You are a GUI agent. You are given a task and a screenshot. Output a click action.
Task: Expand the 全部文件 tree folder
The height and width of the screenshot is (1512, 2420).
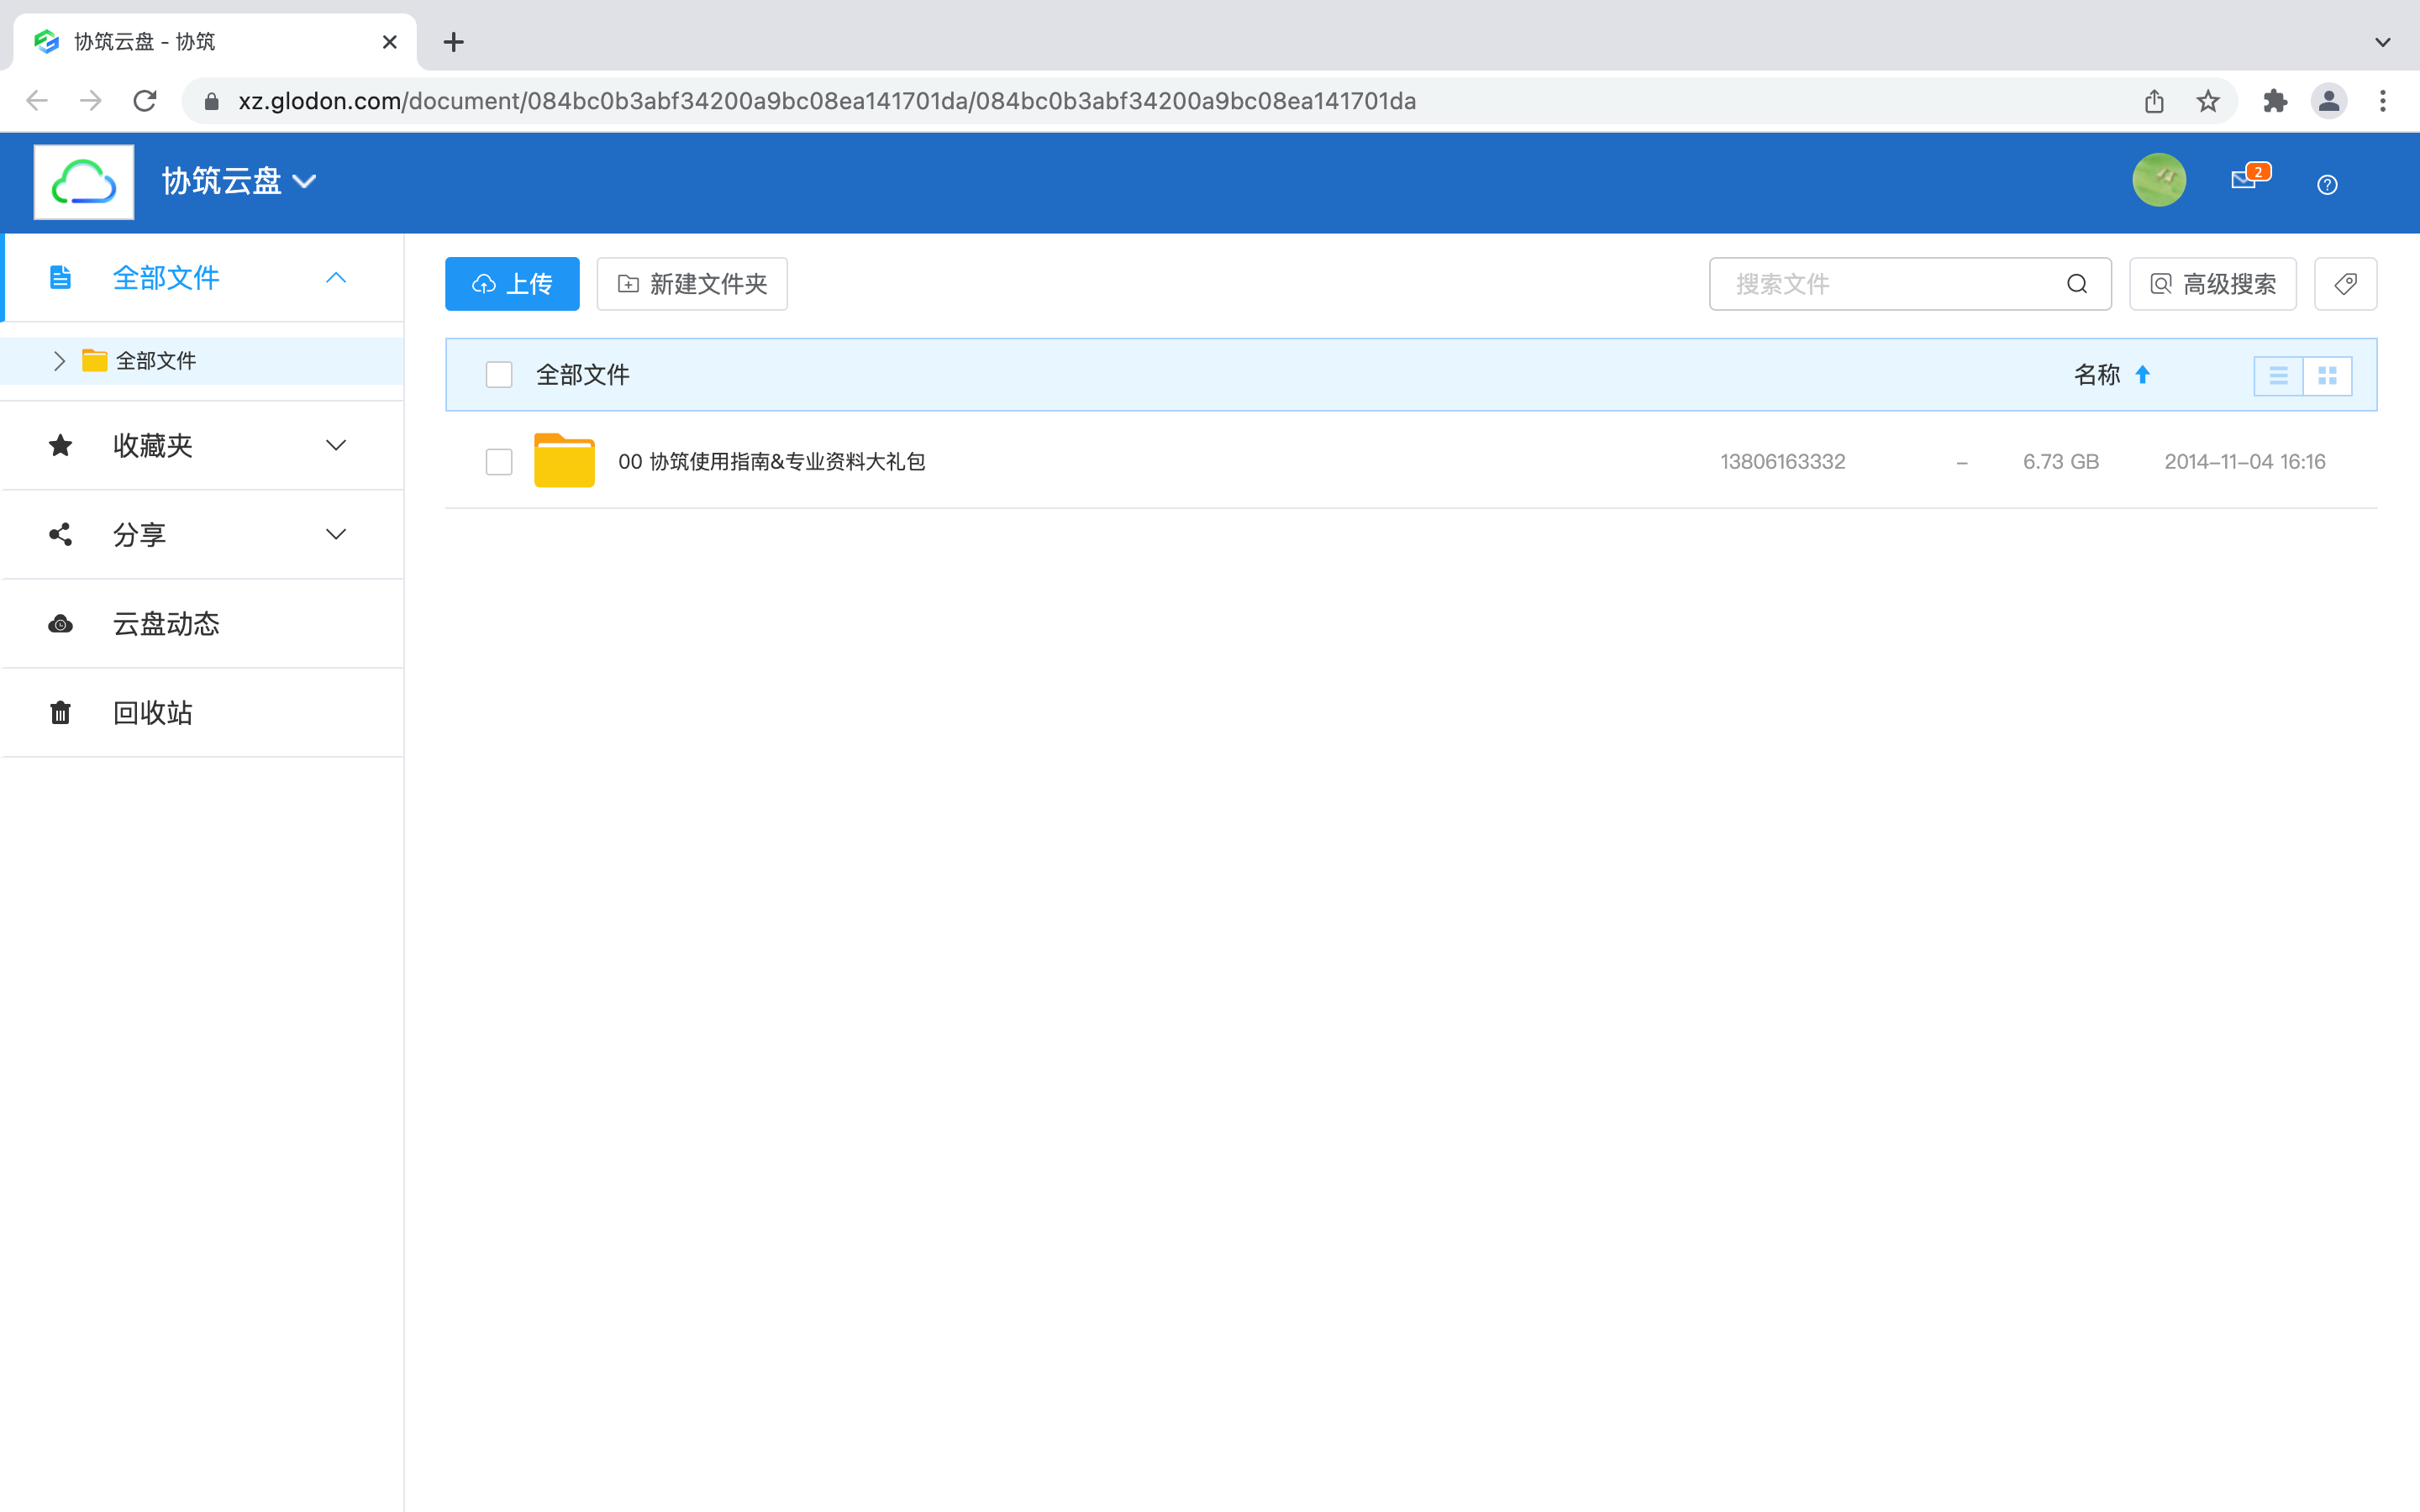(59, 361)
